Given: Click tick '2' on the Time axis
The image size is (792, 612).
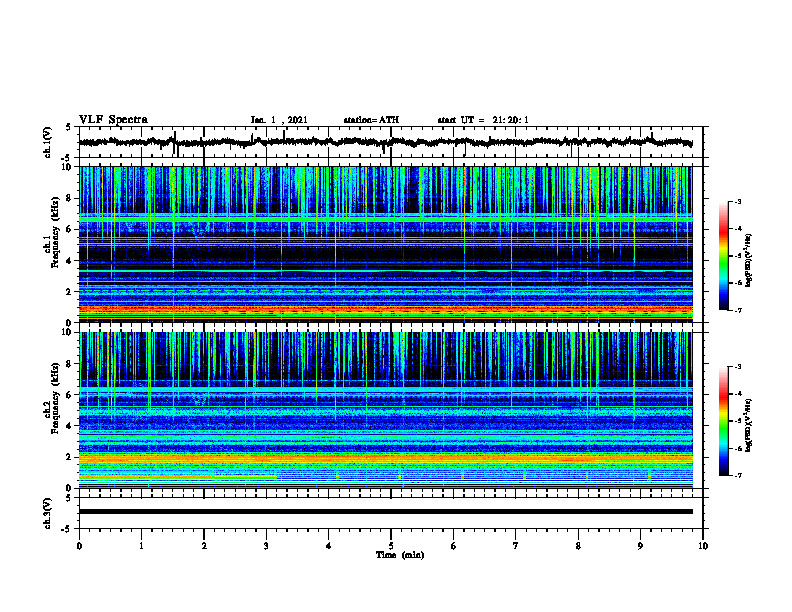Looking at the screenshot, I should pos(204,546).
